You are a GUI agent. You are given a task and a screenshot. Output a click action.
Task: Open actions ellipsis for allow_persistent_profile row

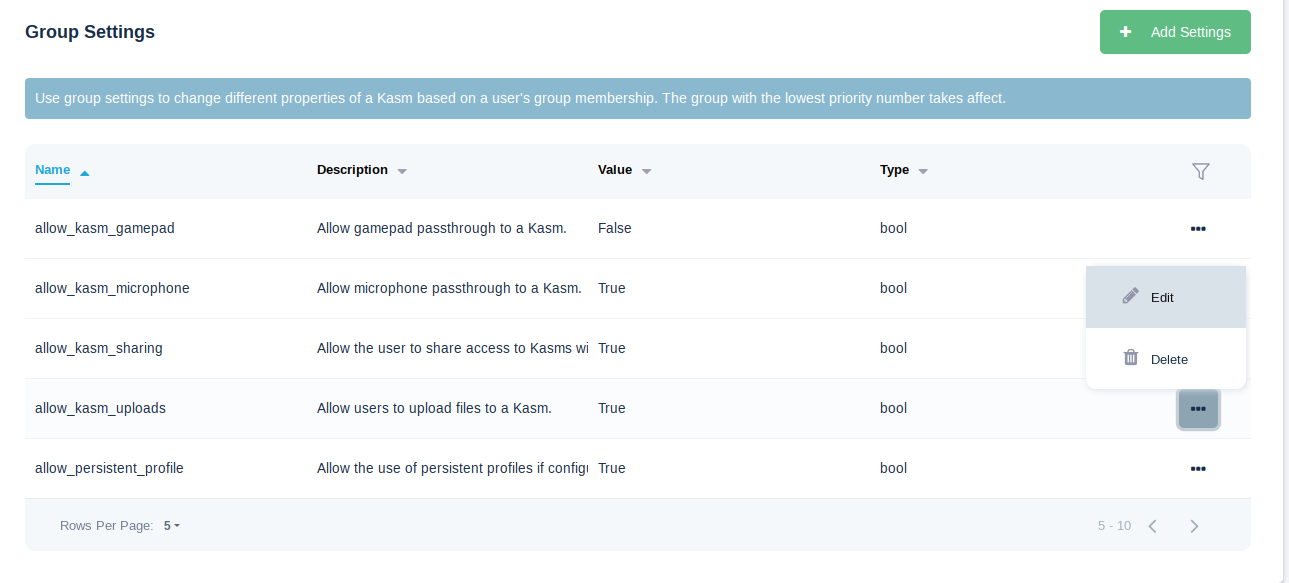1198,468
